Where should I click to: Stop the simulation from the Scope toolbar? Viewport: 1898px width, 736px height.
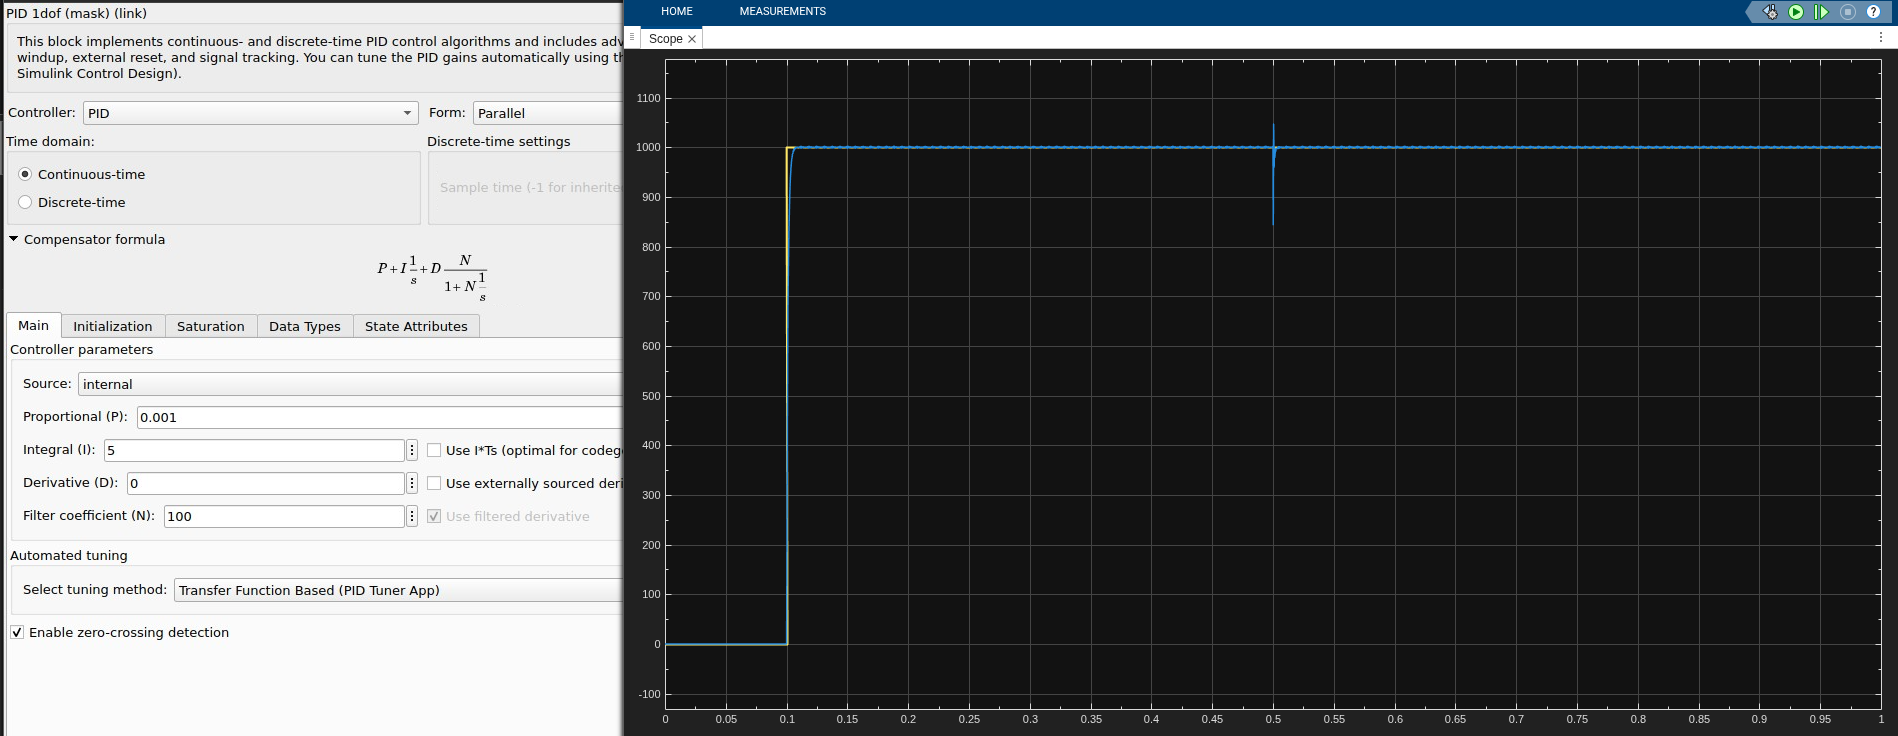pos(1848,12)
